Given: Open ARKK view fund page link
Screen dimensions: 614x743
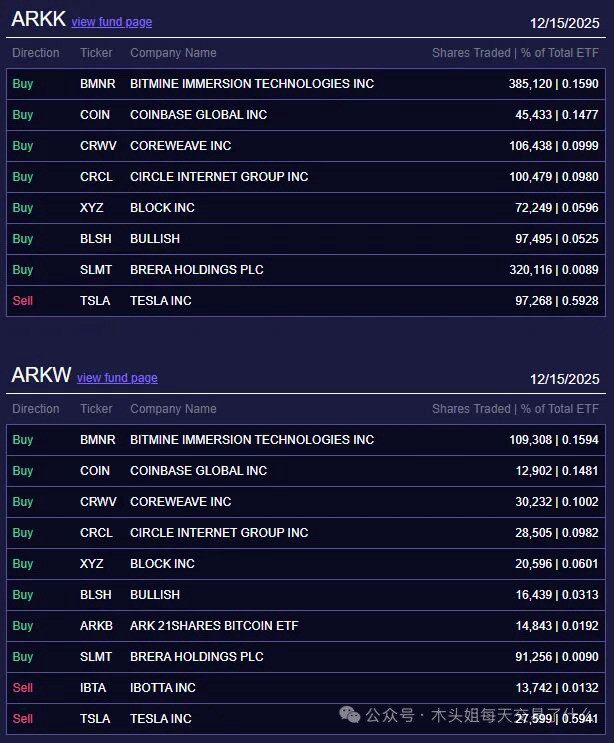Looking at the screenshot, I should coord(112,22).
